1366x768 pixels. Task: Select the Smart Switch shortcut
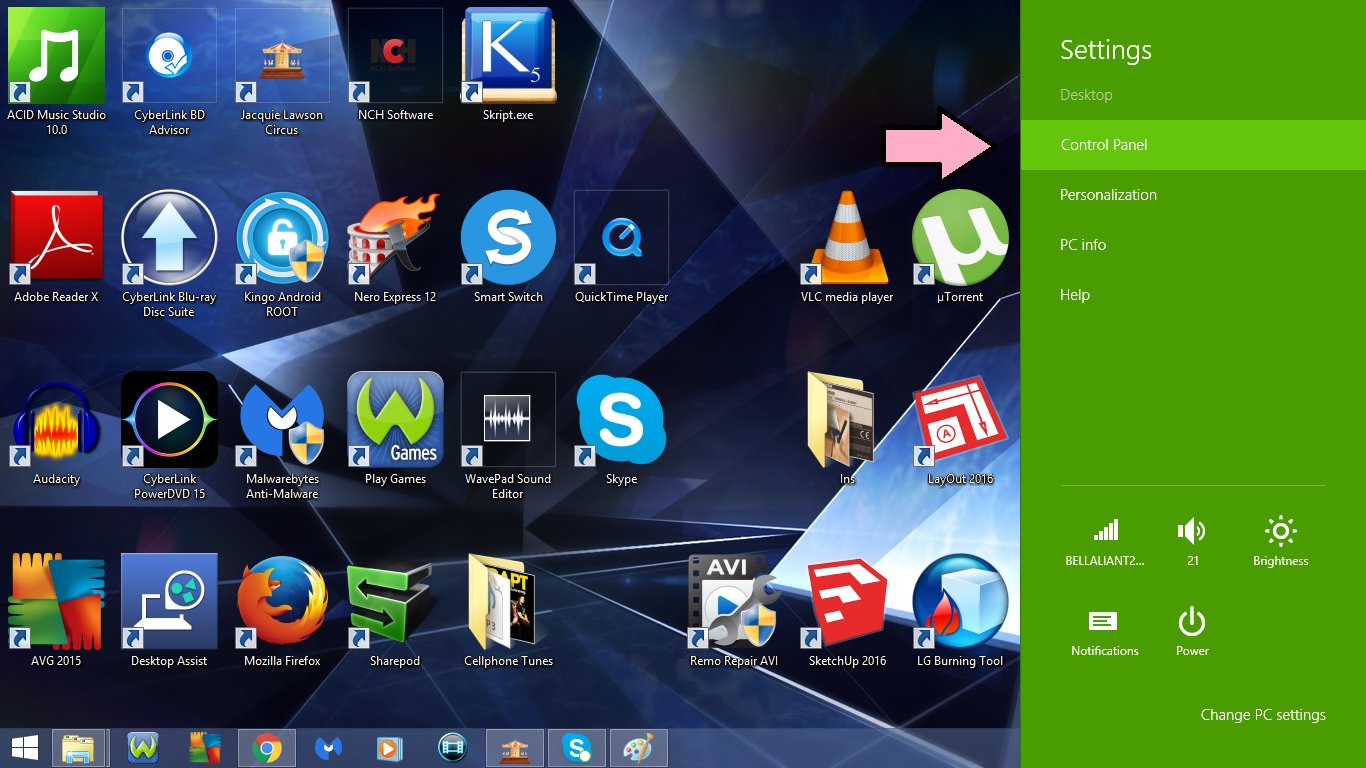pos(508,247)
